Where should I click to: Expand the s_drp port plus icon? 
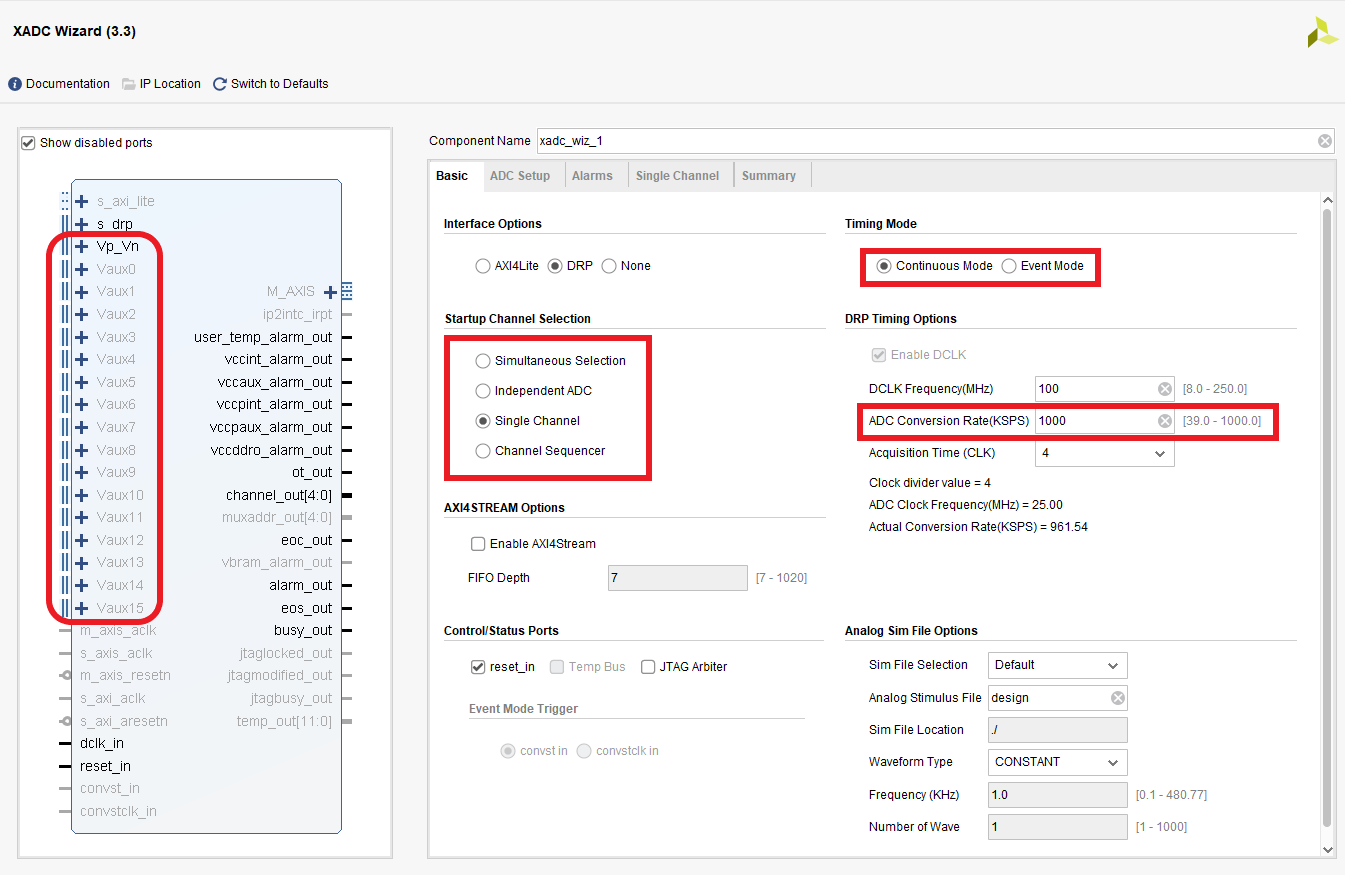(x=82, y=224)
